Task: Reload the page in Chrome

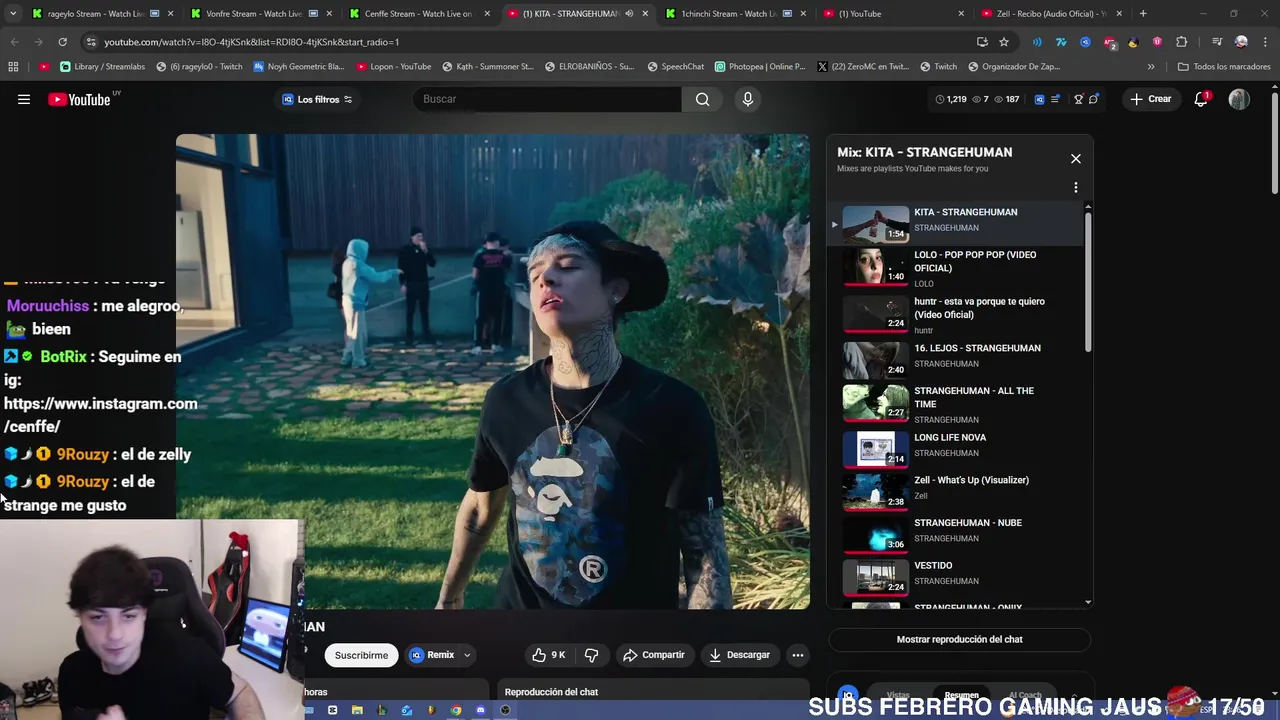Action: (x=62, y=42)
